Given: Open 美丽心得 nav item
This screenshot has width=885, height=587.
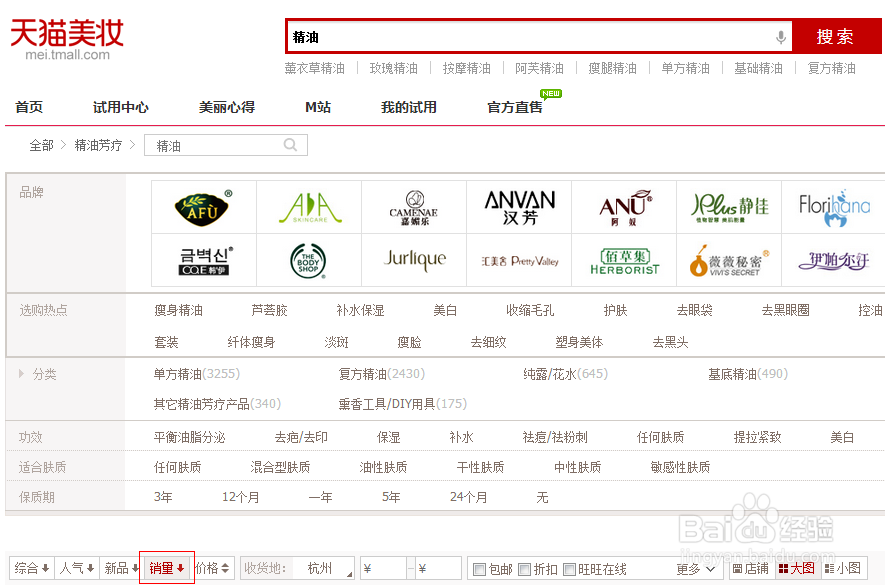Looking at the screenshot, I should pyautogui.click(x=227, y=107).
